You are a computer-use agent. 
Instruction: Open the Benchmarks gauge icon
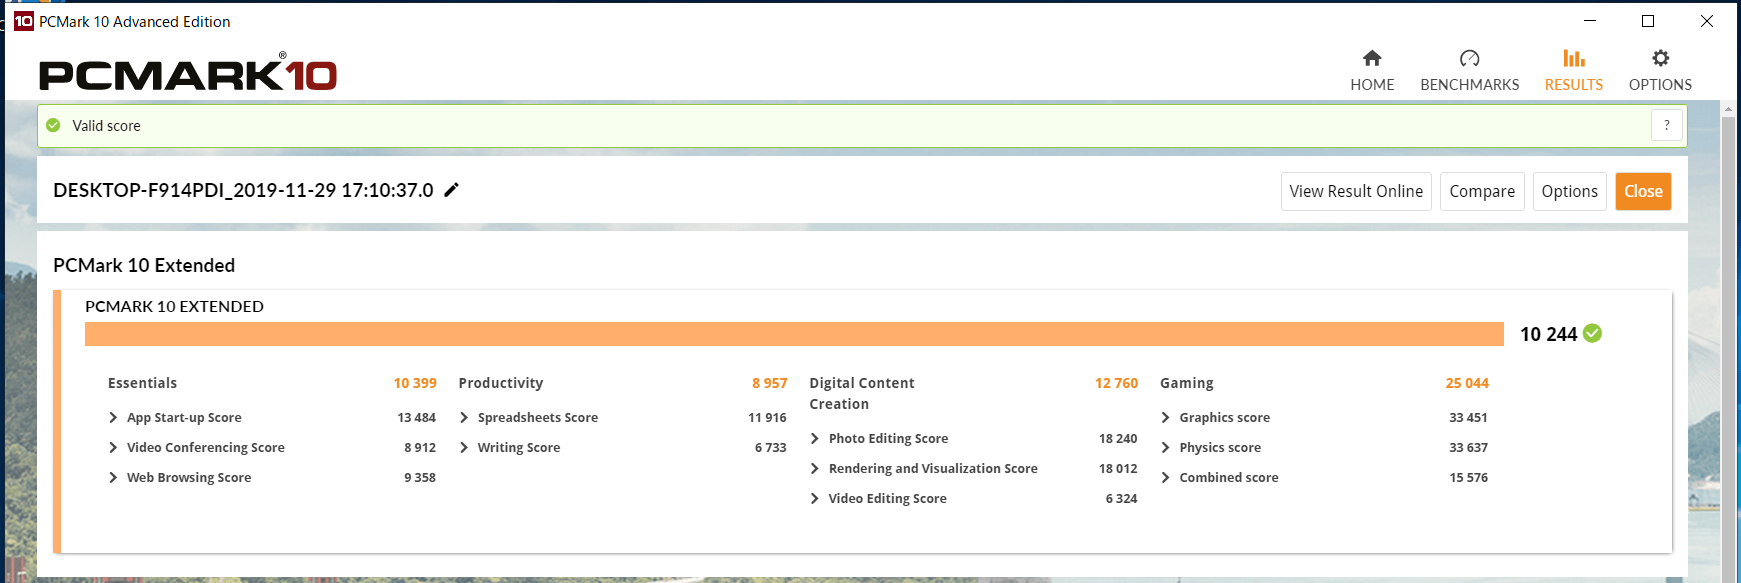click(x=1469, y=58)
